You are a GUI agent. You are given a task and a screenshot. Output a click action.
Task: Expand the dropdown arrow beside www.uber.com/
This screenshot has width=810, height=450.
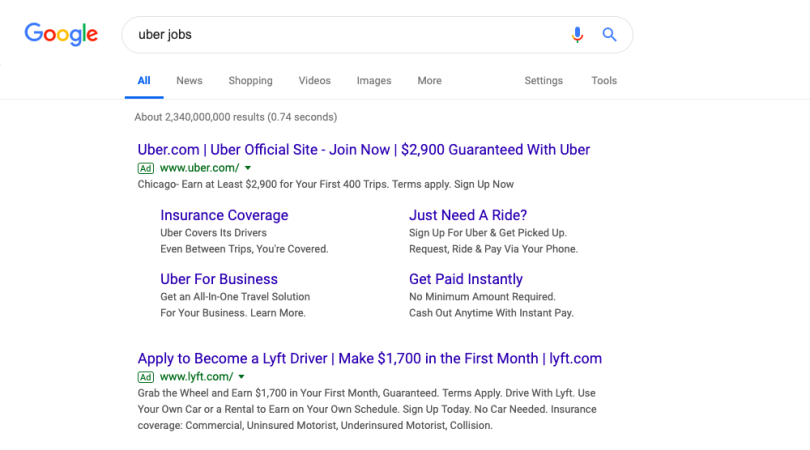[x=248, y=168]
